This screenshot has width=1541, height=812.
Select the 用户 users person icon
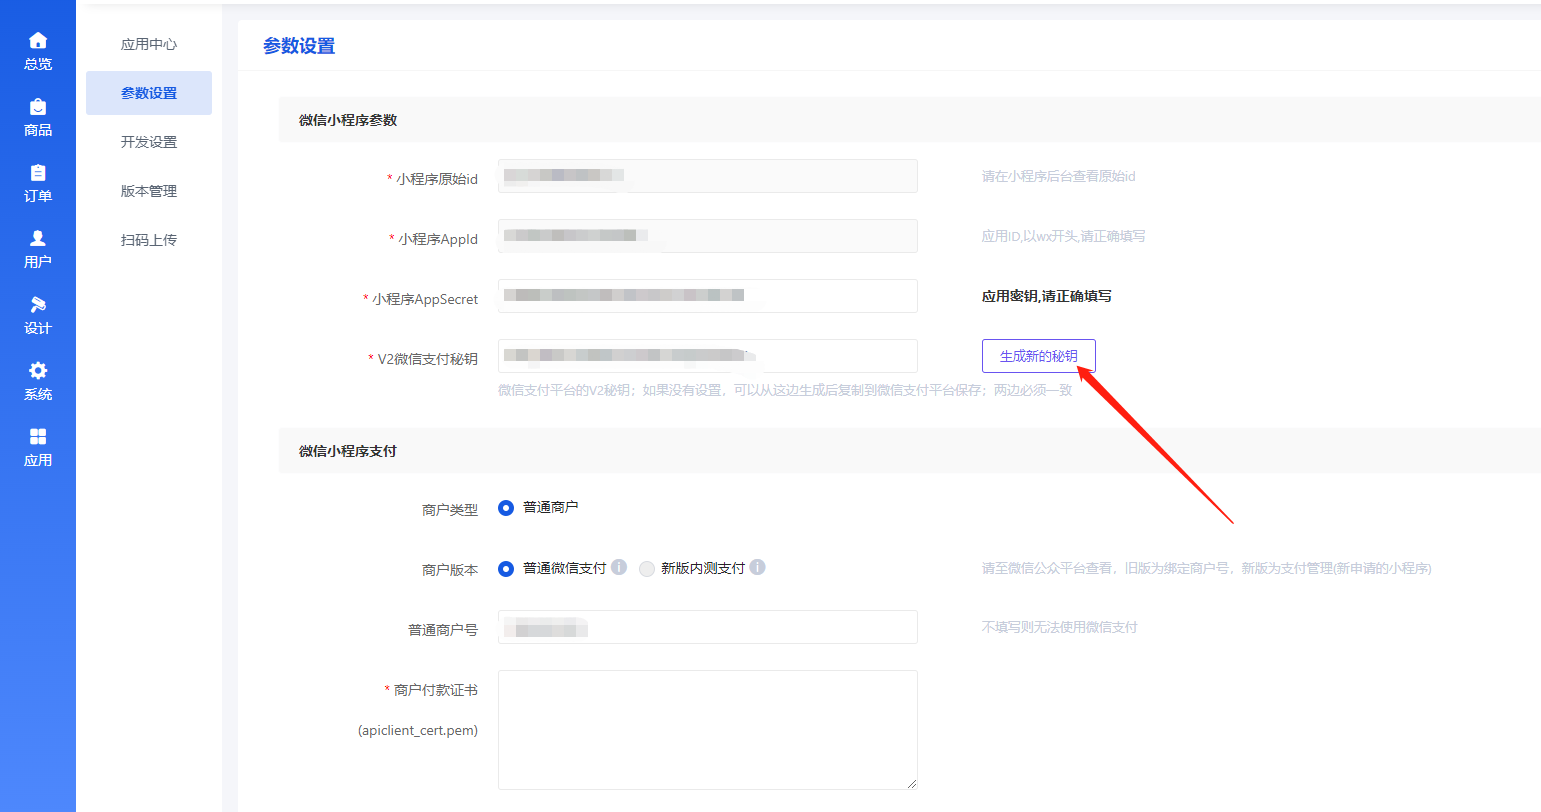pyautogui.click(x=38, y=239)
